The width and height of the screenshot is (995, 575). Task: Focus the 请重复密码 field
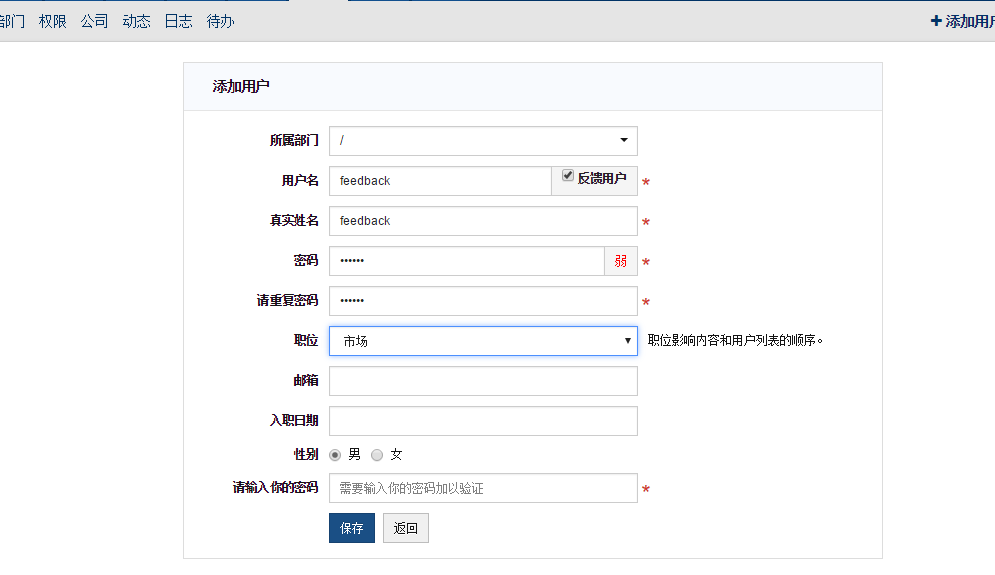[x=483, y=301]
